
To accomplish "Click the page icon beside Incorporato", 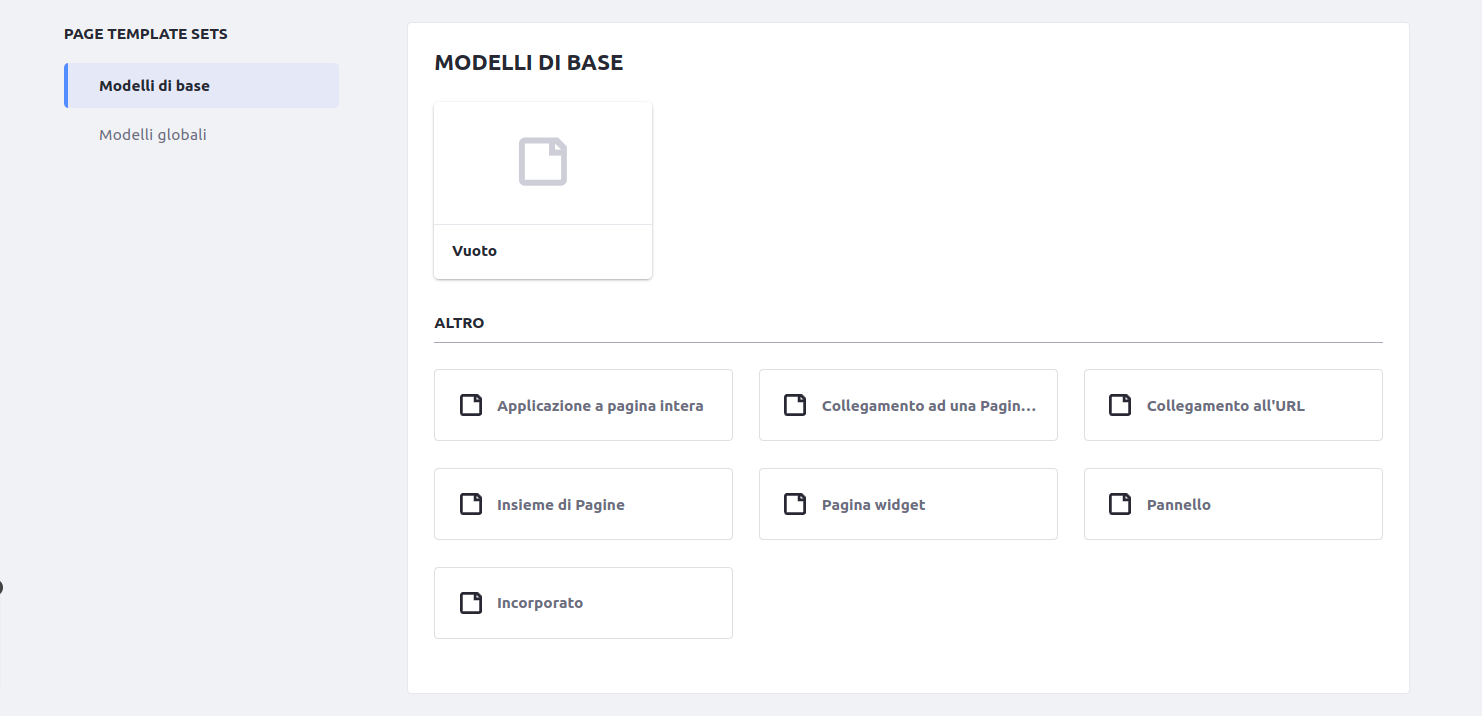I will coord(470,602).
